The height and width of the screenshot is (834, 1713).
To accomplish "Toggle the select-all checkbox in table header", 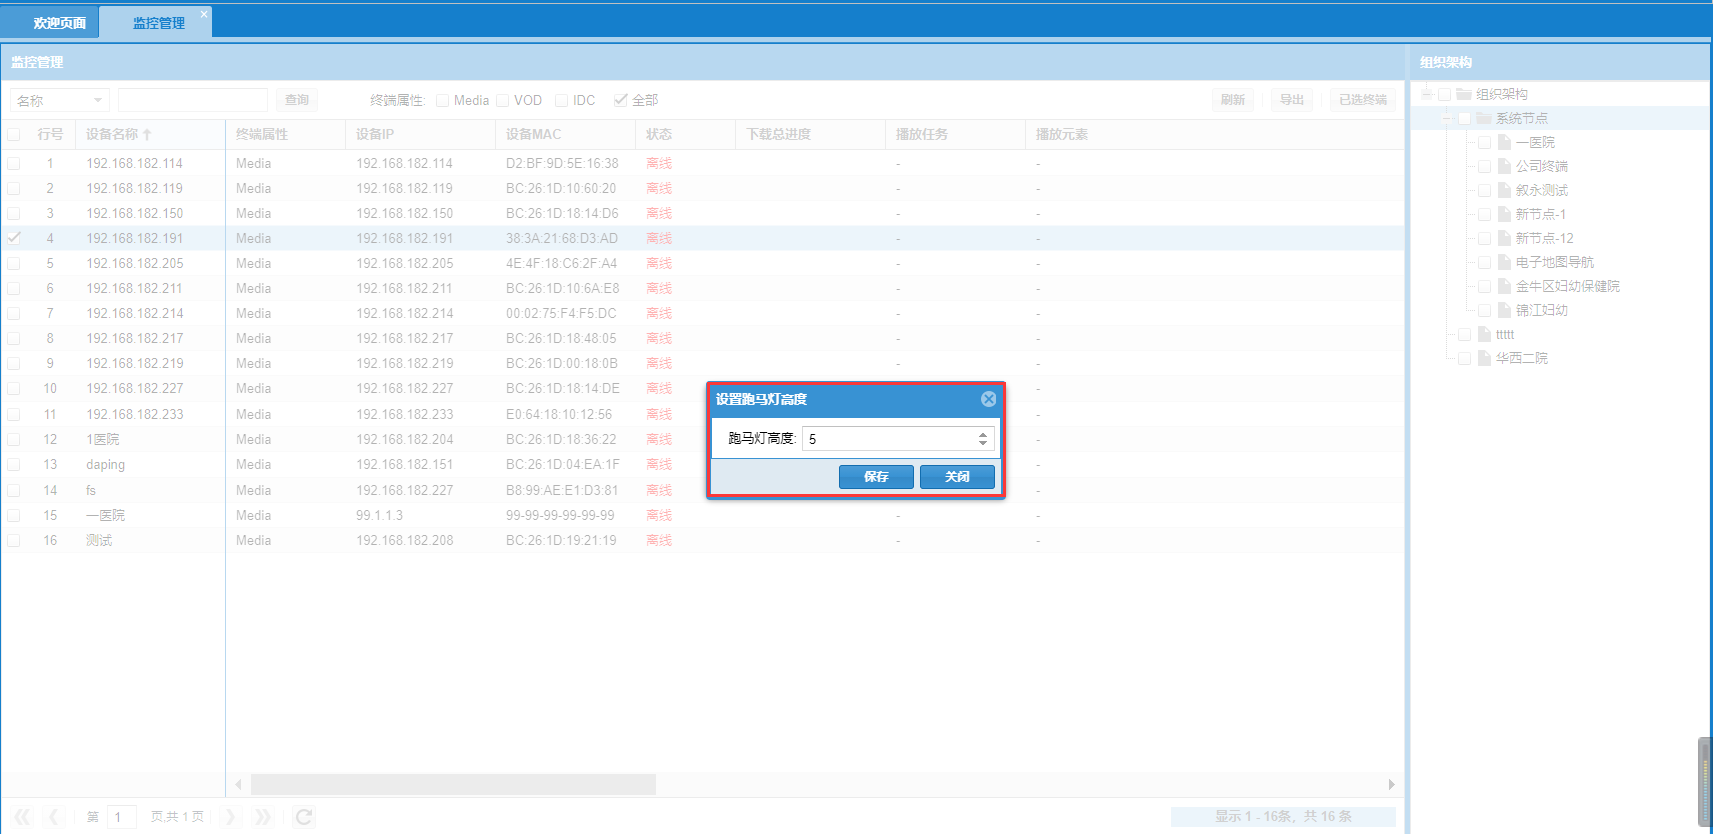I will (13, 134).
